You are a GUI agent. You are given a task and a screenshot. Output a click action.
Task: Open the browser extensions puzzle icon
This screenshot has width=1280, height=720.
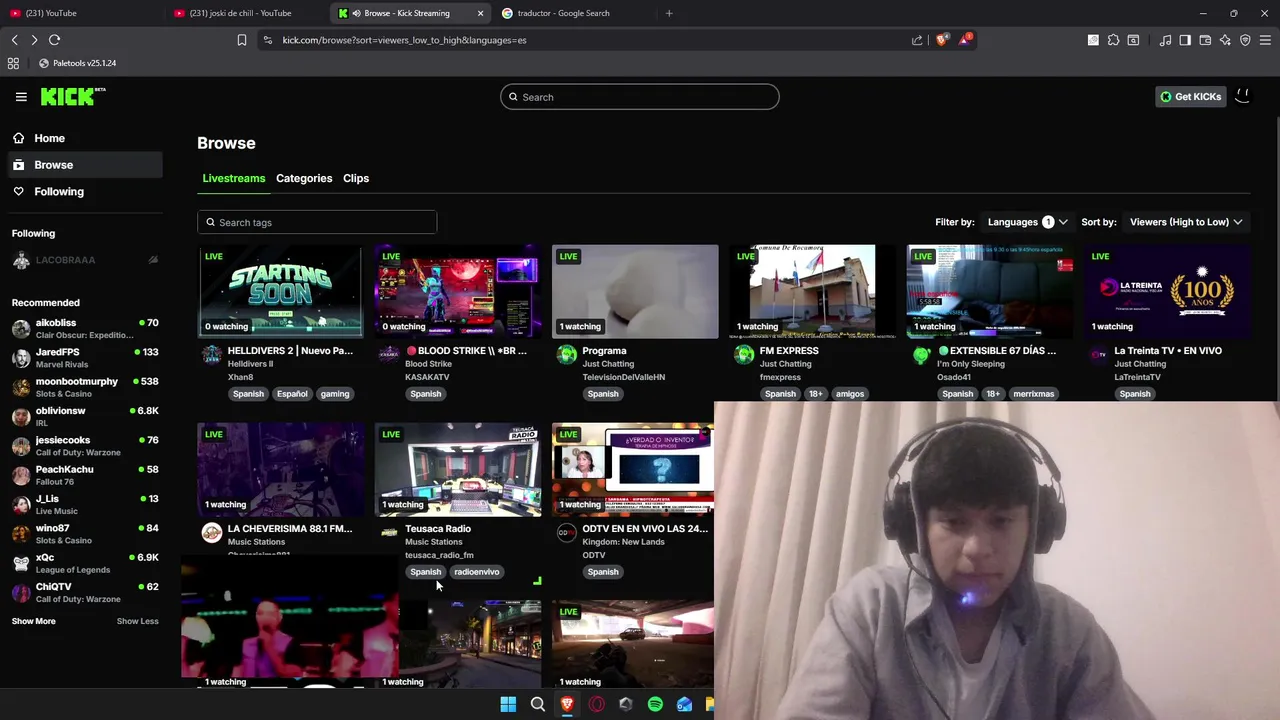[1113, 40]
